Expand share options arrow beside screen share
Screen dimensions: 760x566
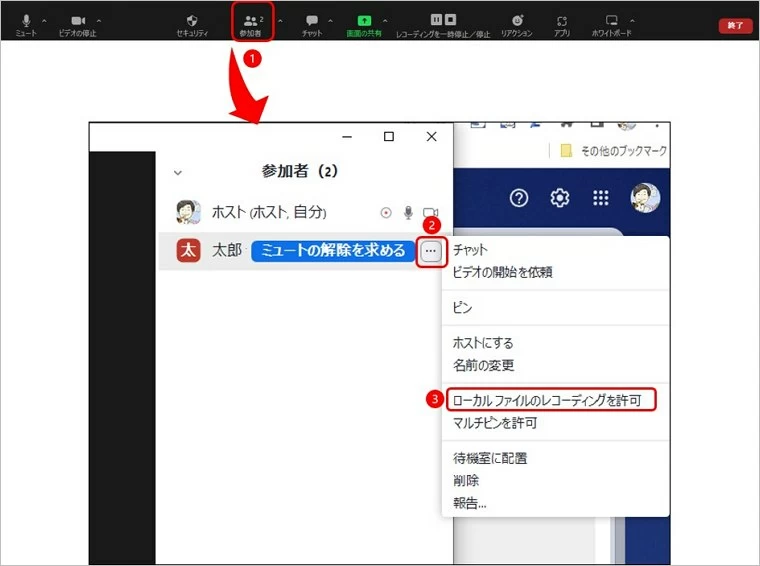coord(385,21)
